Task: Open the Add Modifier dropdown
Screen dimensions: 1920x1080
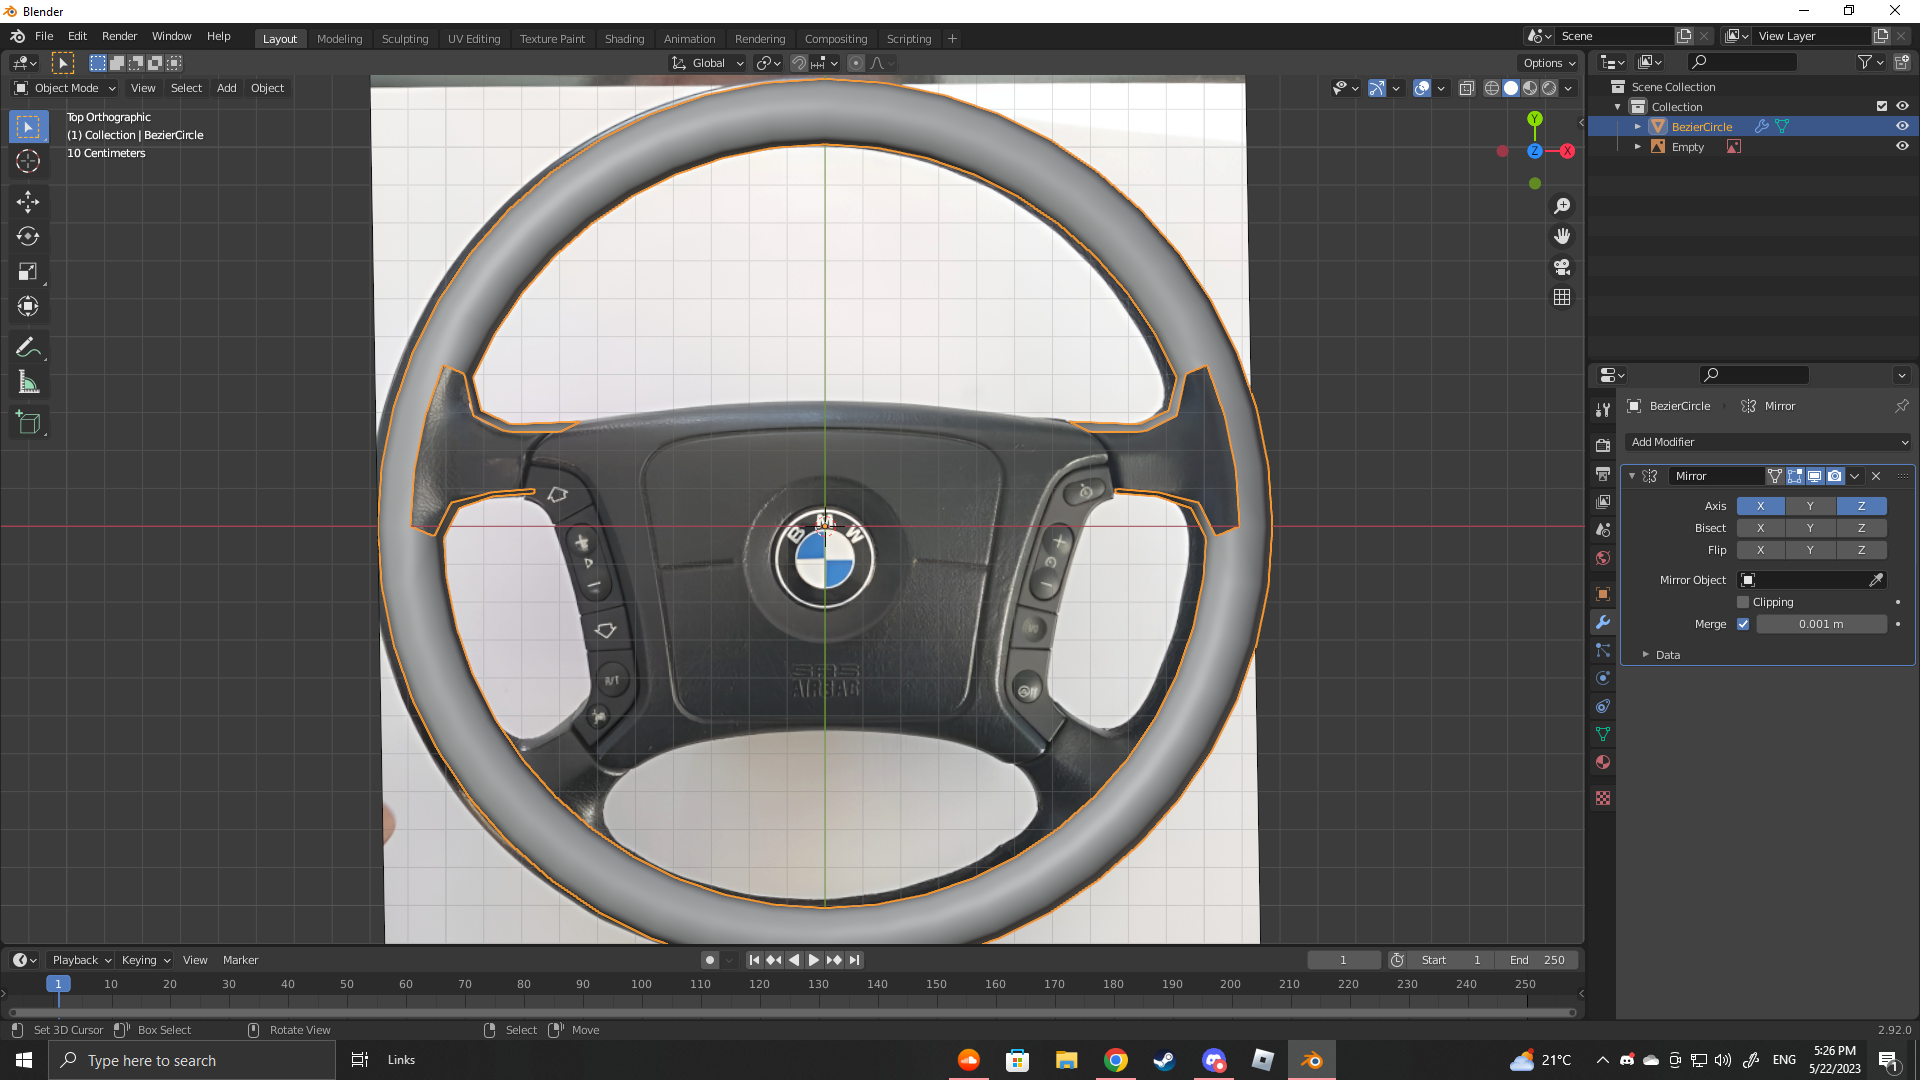Action: click(1769, 442)
